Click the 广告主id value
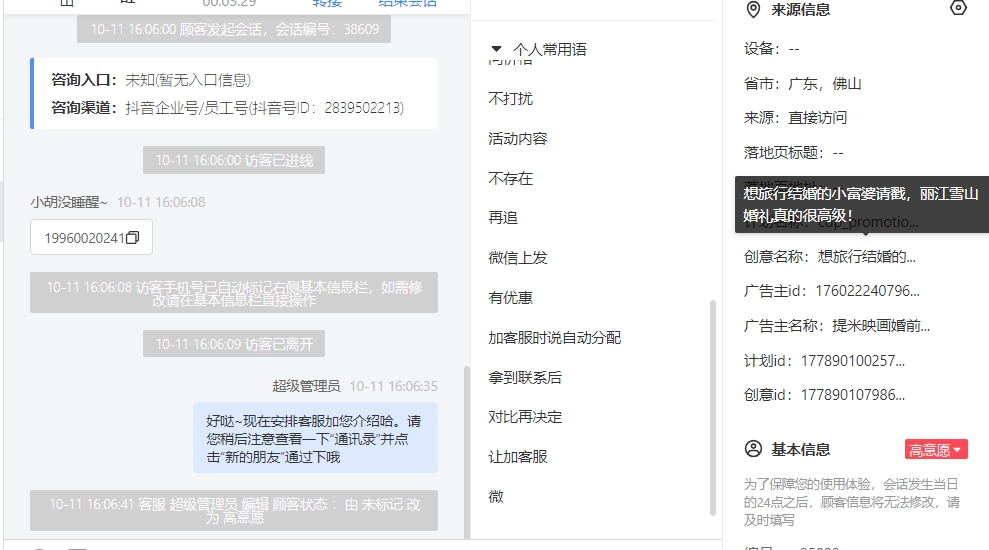Viewport: 989px width, 550px height. (x=867, y=291)
